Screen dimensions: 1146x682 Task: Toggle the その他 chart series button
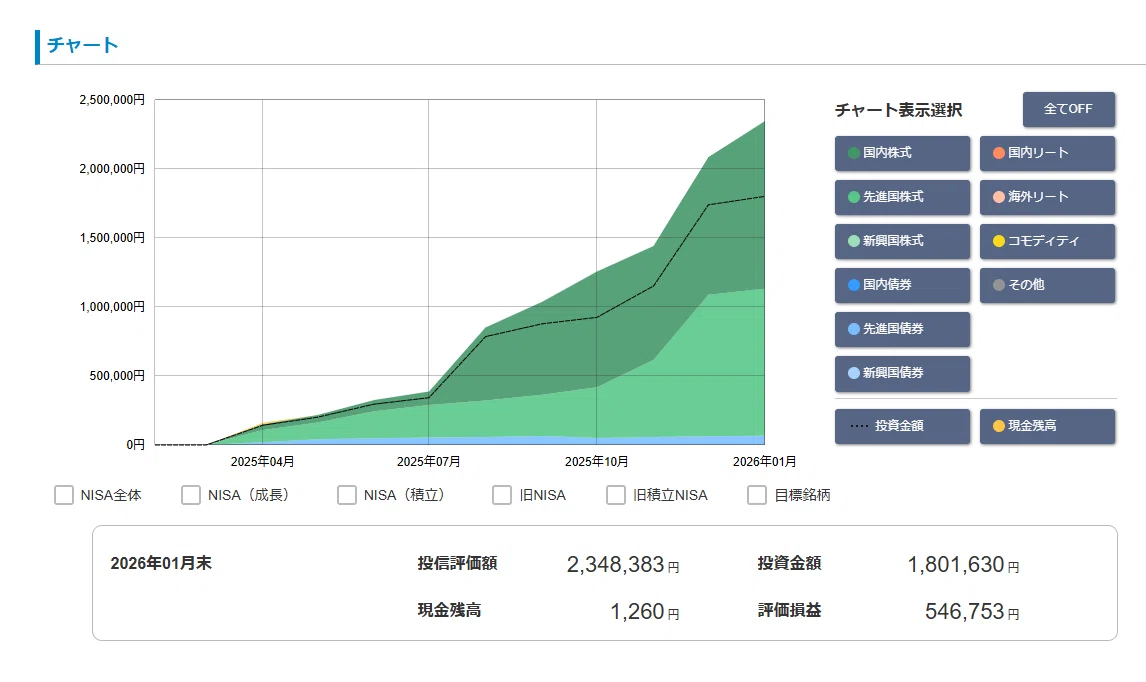(1047, 284)
